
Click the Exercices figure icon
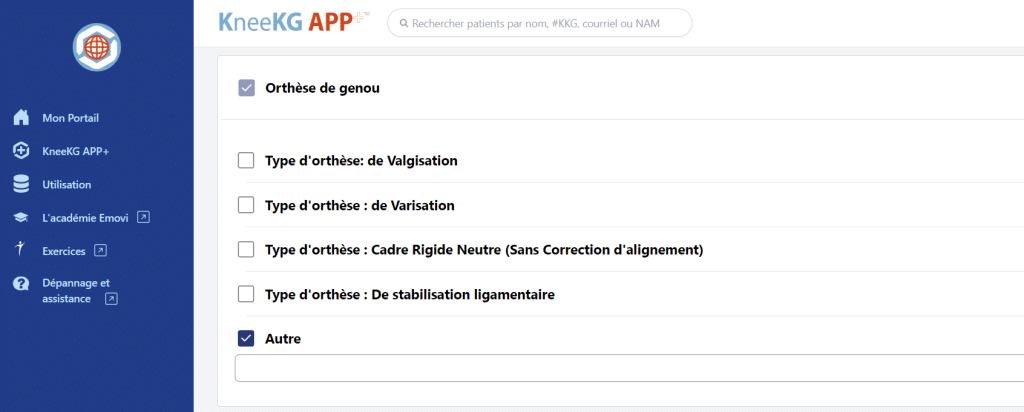(20, 249)
